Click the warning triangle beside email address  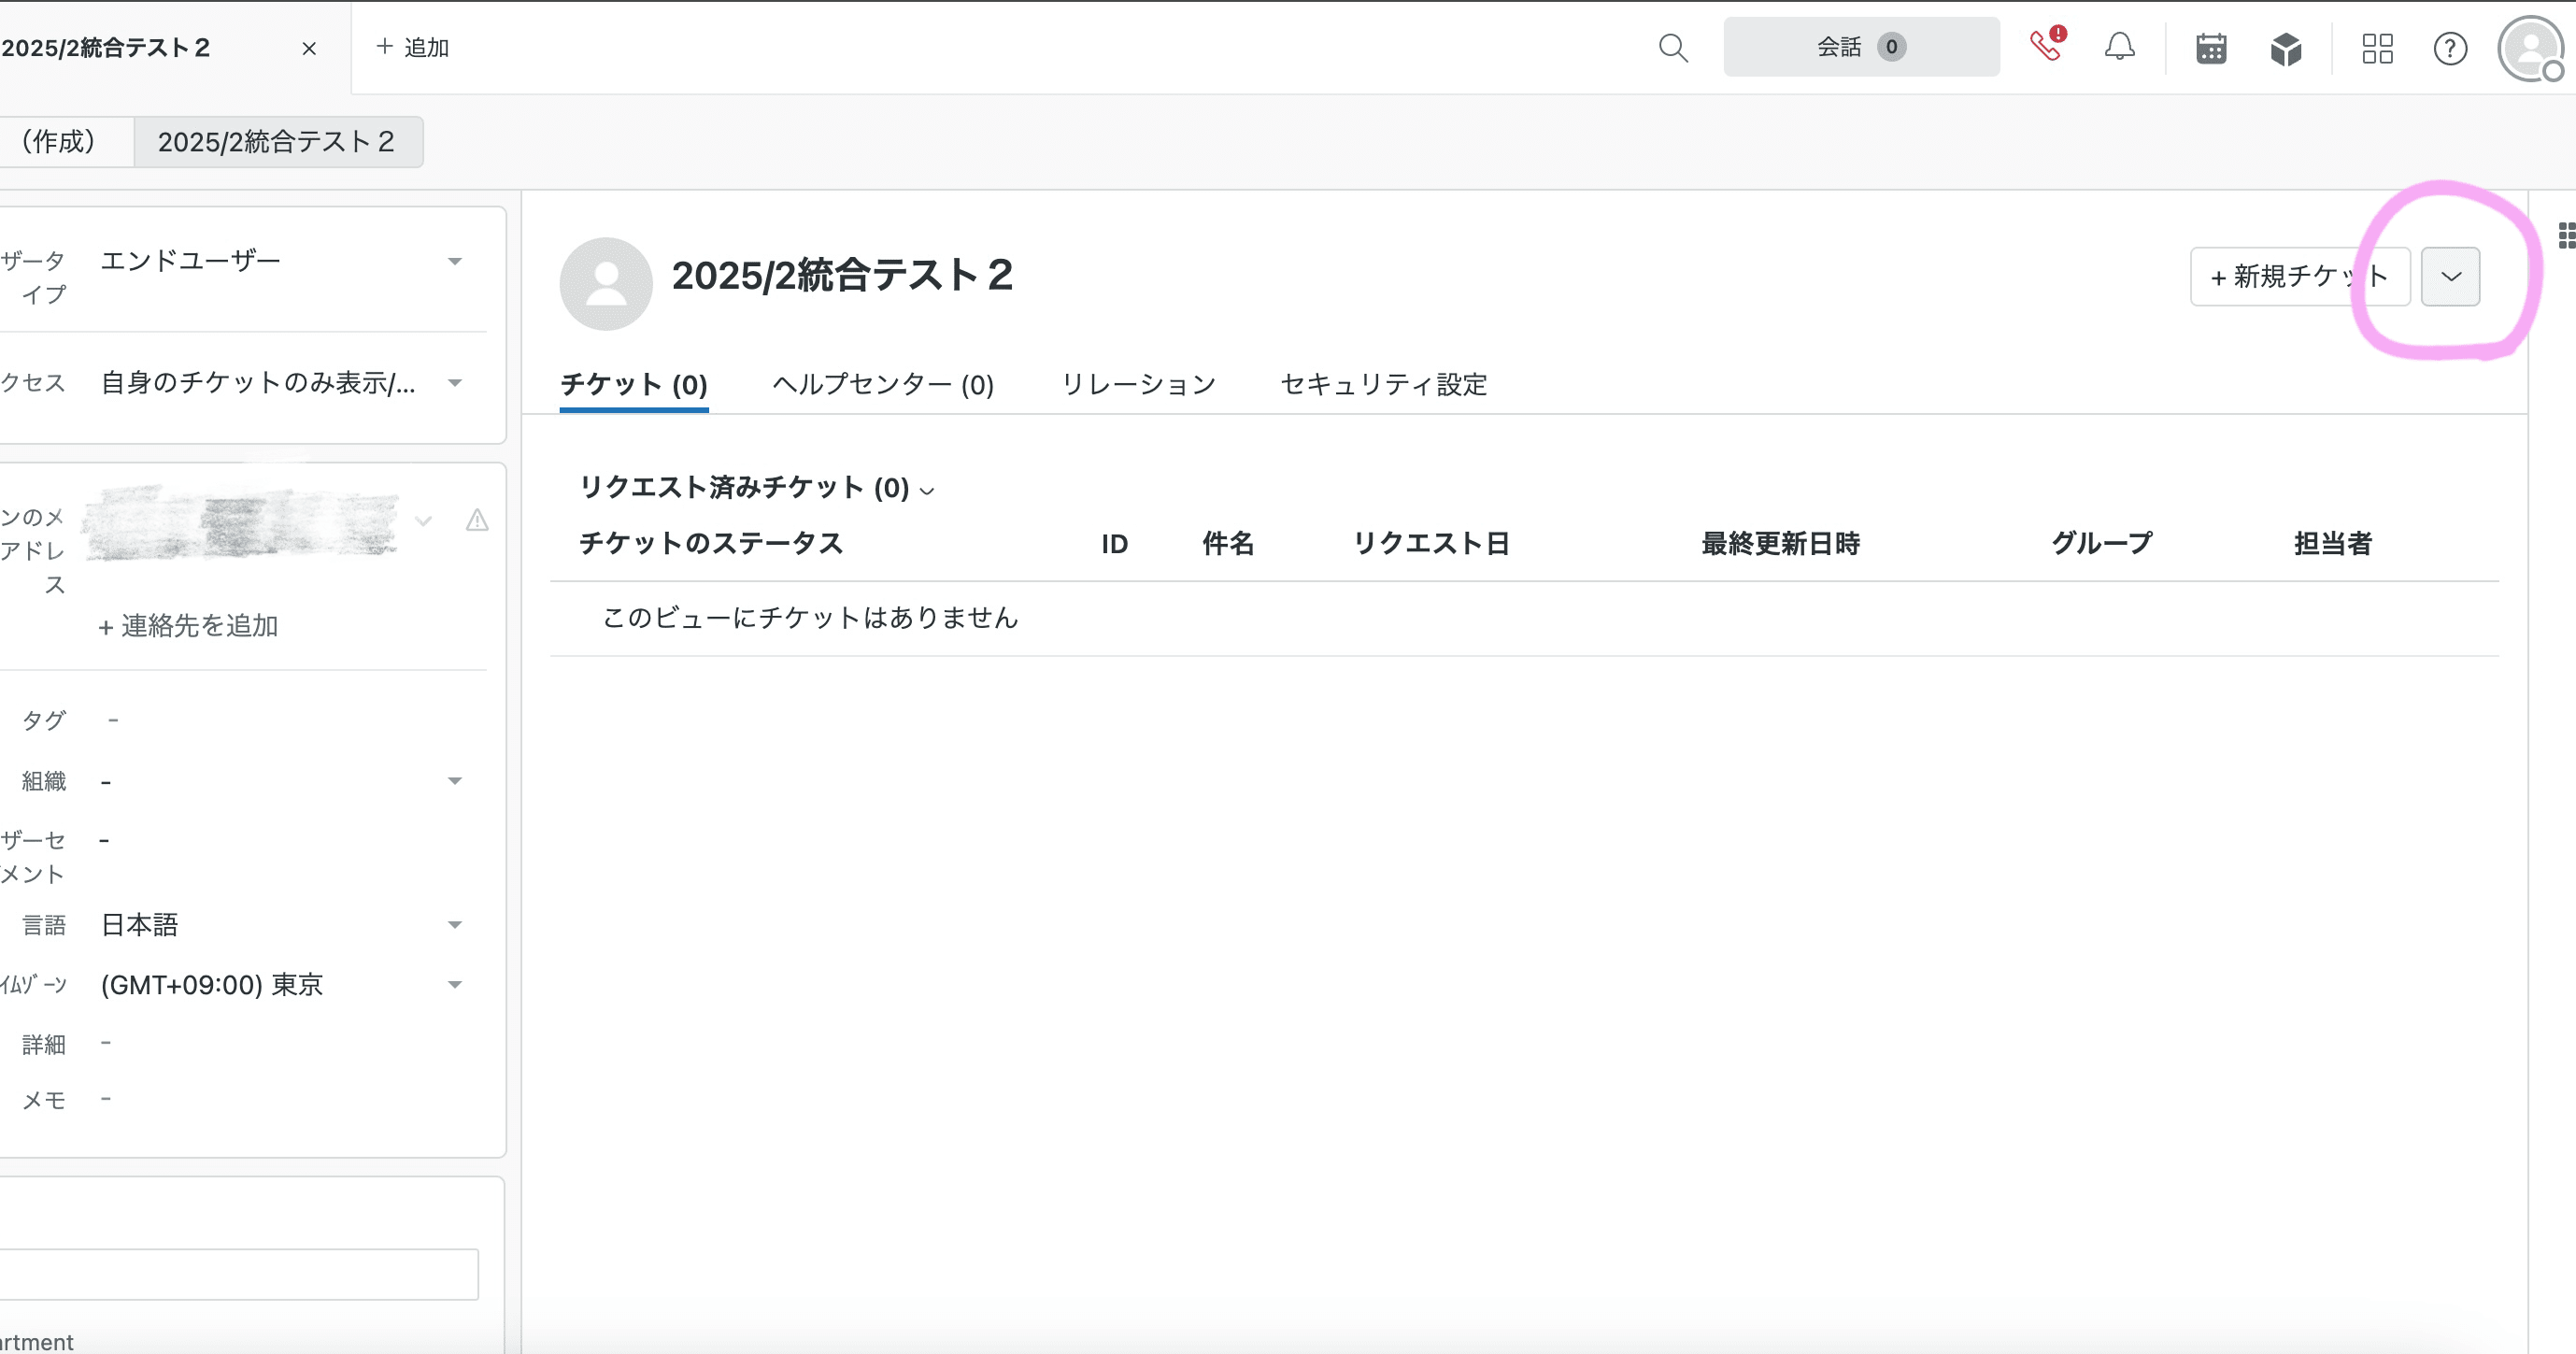point(477,520)
